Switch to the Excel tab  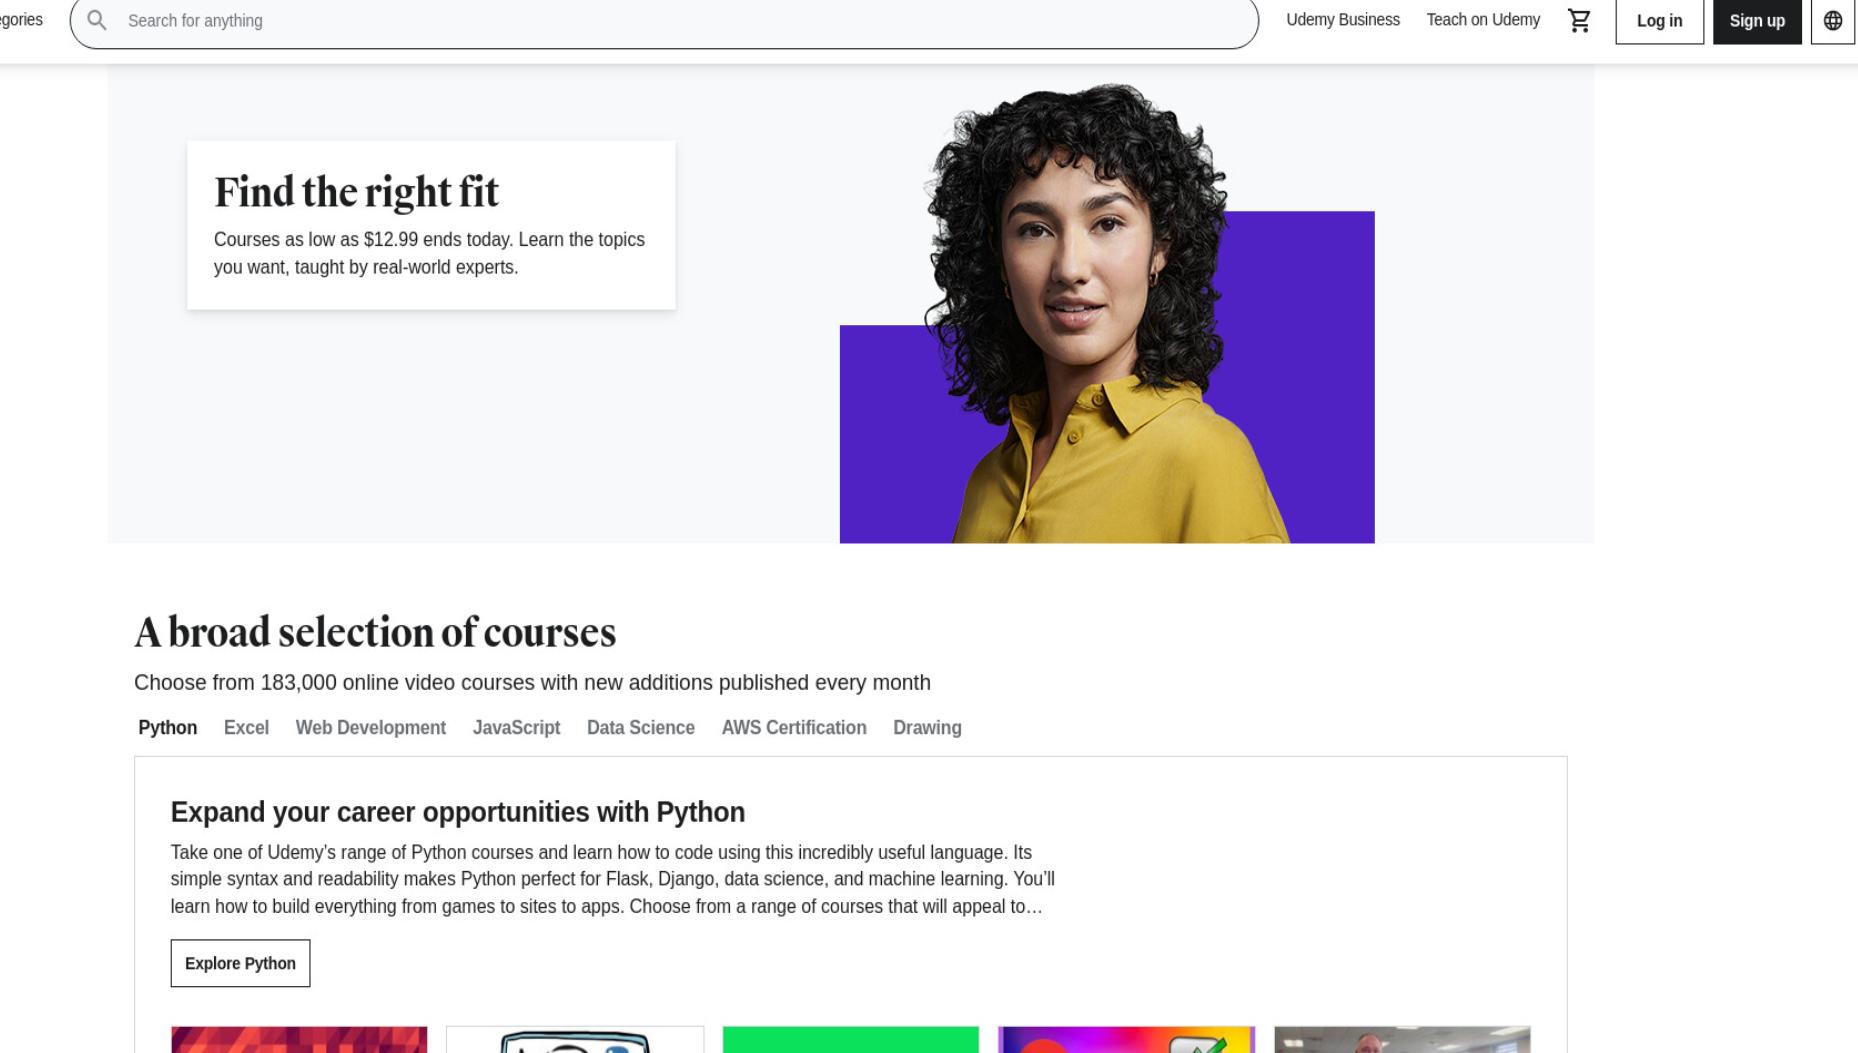(246, 728)
